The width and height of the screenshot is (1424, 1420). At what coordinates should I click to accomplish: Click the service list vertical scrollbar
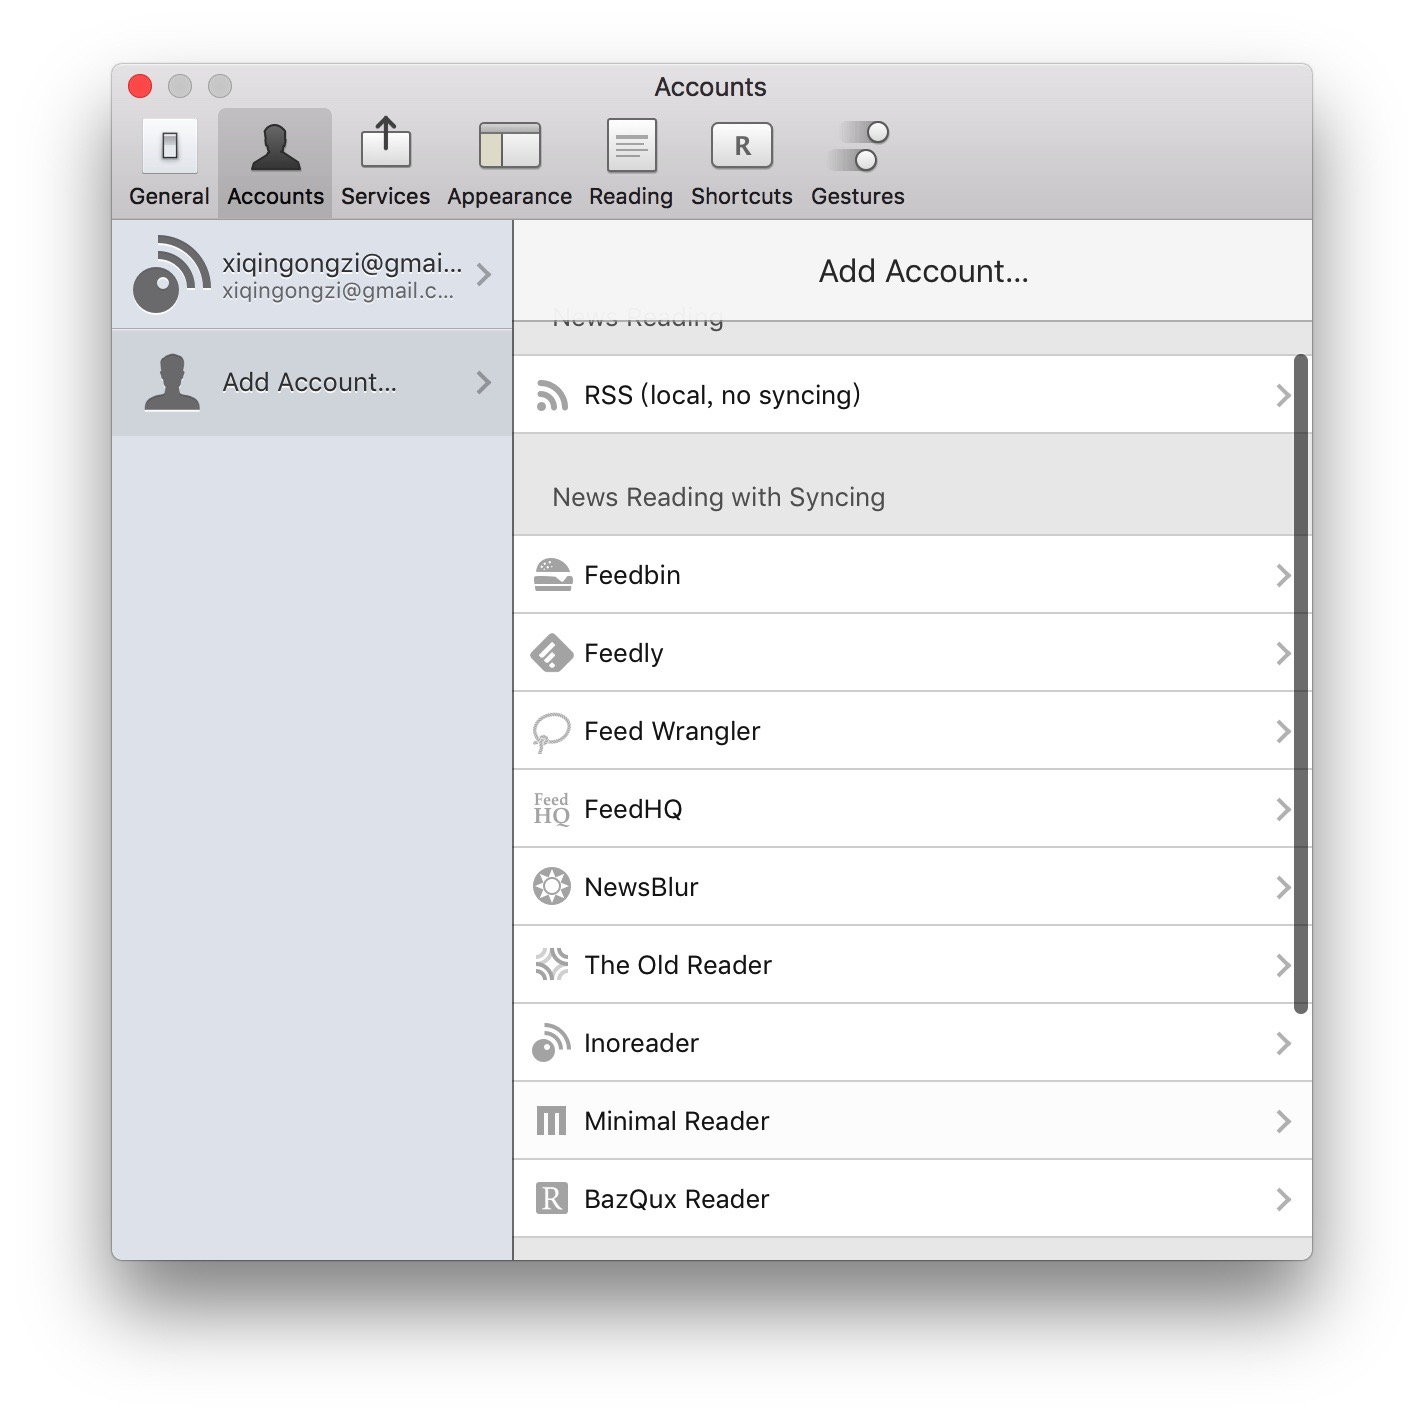(1301, 684)
